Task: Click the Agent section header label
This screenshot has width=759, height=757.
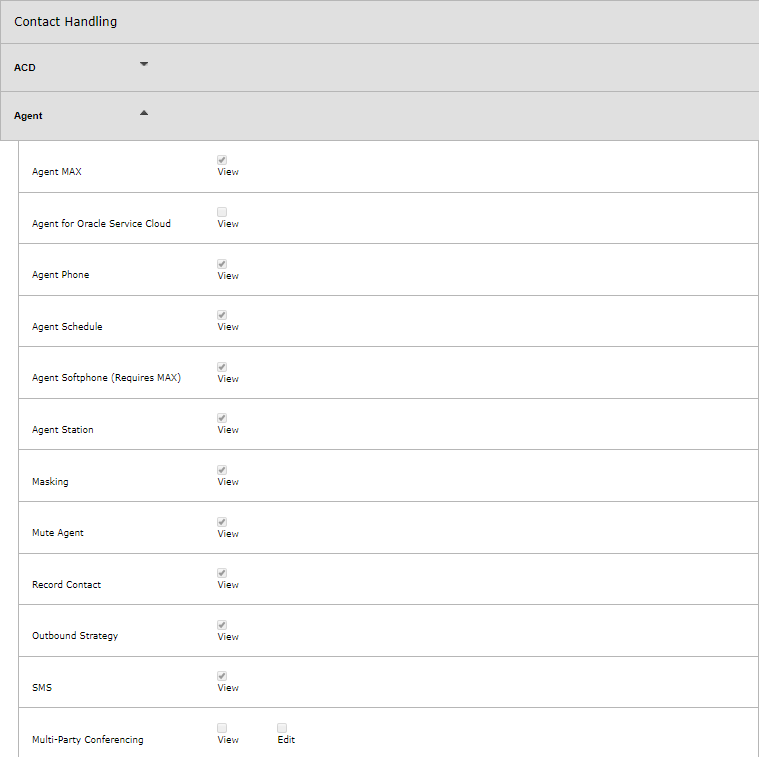Action: click(x=28, y=116)
